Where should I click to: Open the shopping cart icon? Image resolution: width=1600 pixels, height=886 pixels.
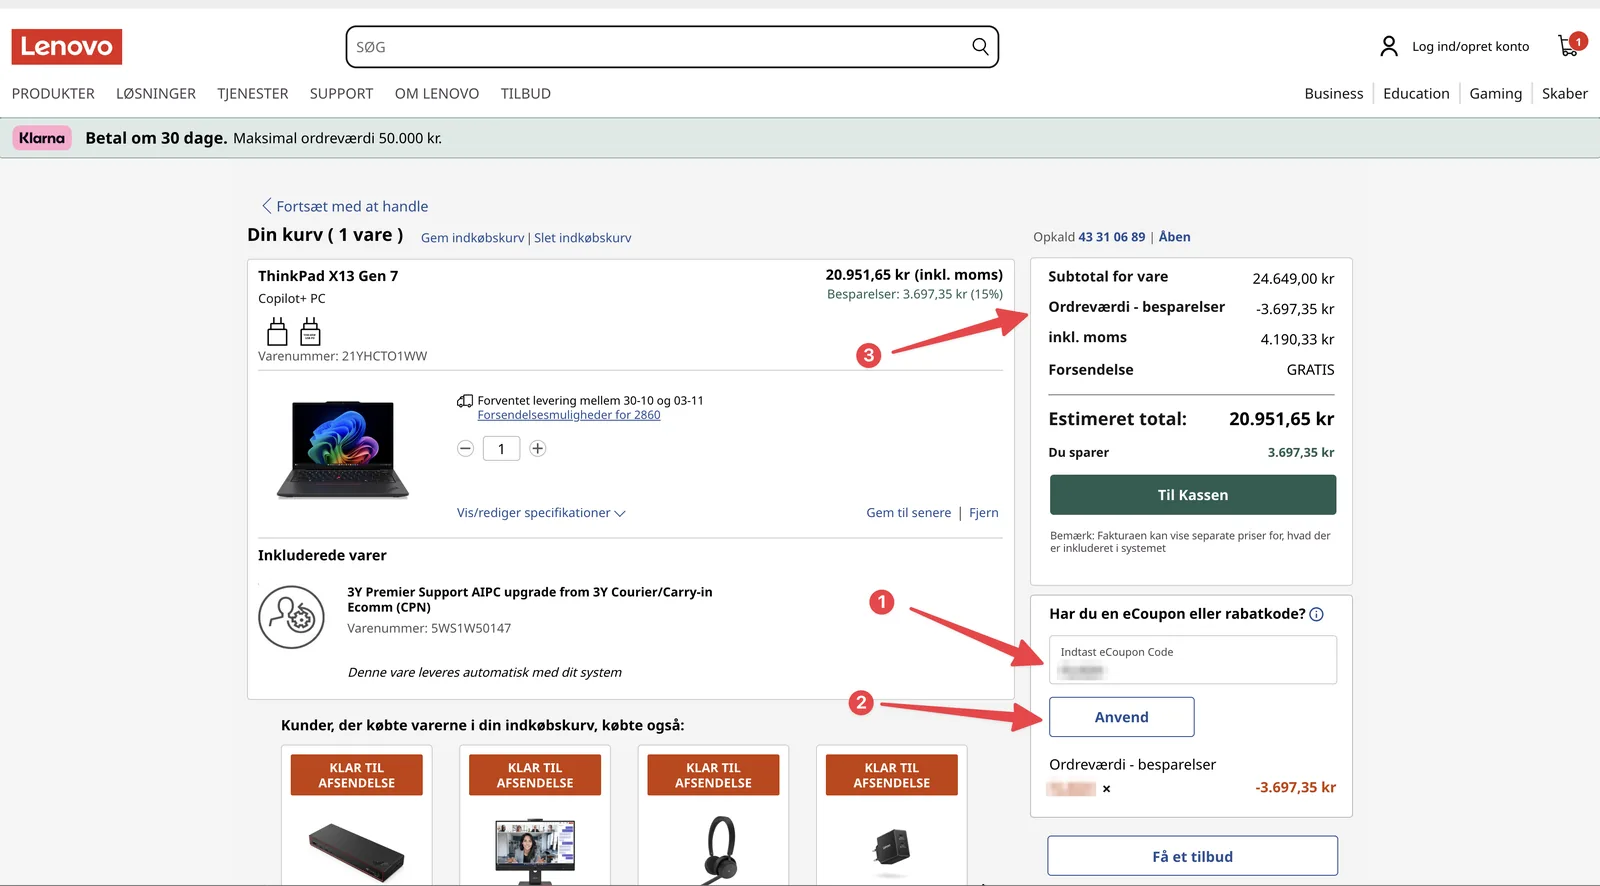(1569, 46)
